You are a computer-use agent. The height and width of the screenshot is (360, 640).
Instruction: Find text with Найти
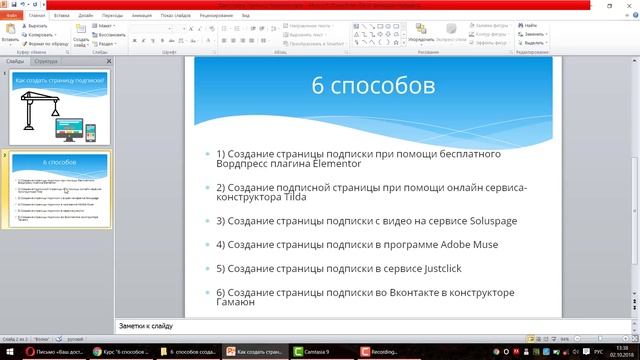528,25
